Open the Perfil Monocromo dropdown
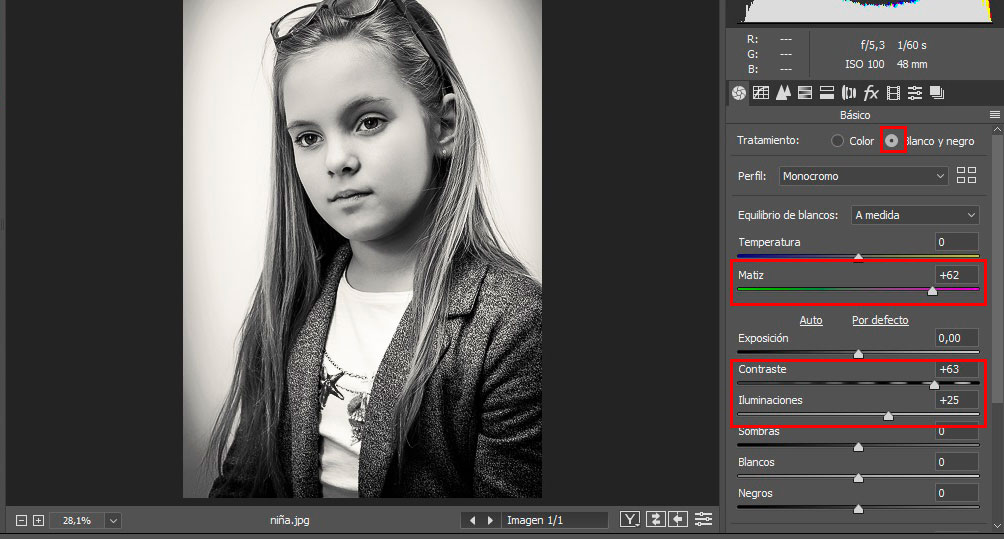This screenshot has height=539, width=1004. pyautogui.click(x=864, y=176)
